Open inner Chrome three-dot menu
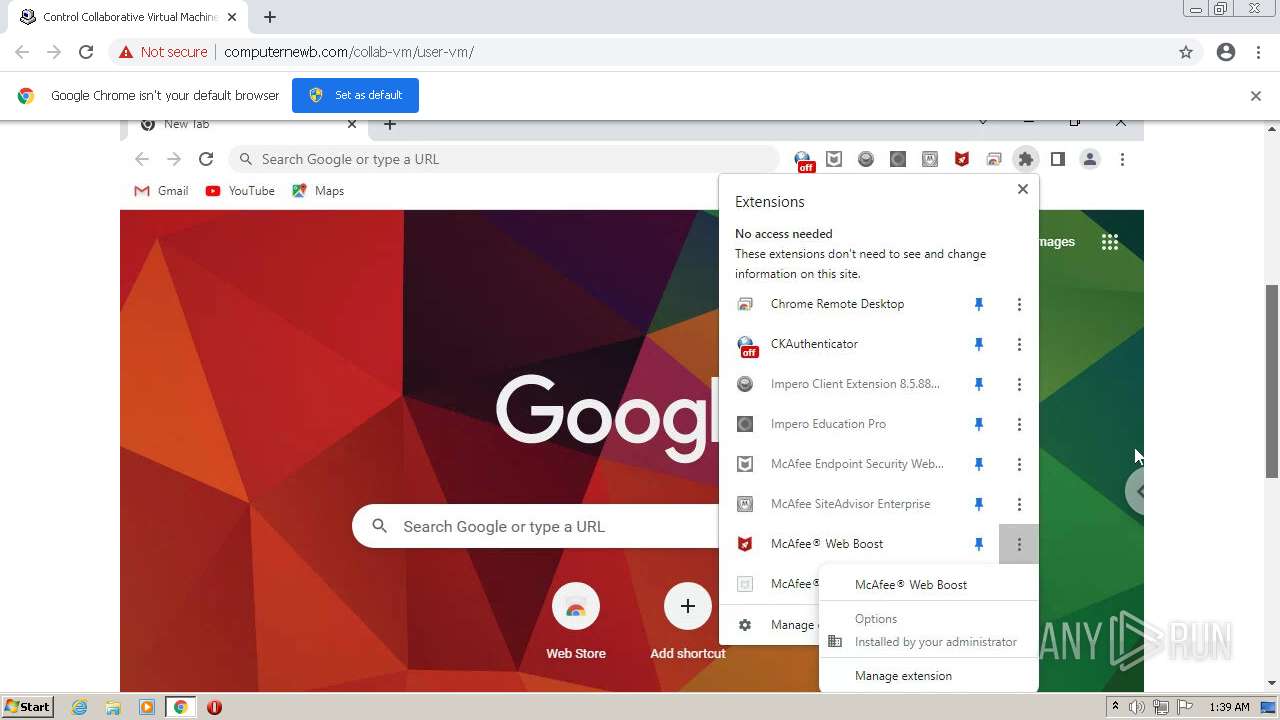 point(1122,159)
